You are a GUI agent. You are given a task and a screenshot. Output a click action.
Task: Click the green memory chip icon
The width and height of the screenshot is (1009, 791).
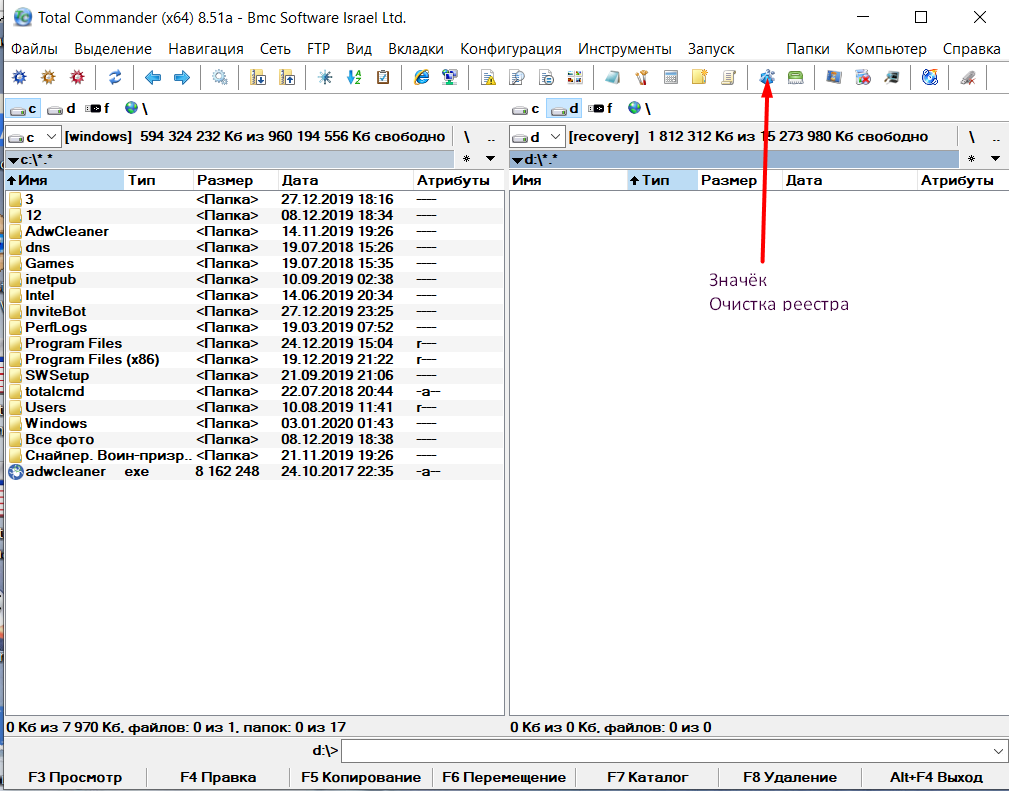(795, 78)
